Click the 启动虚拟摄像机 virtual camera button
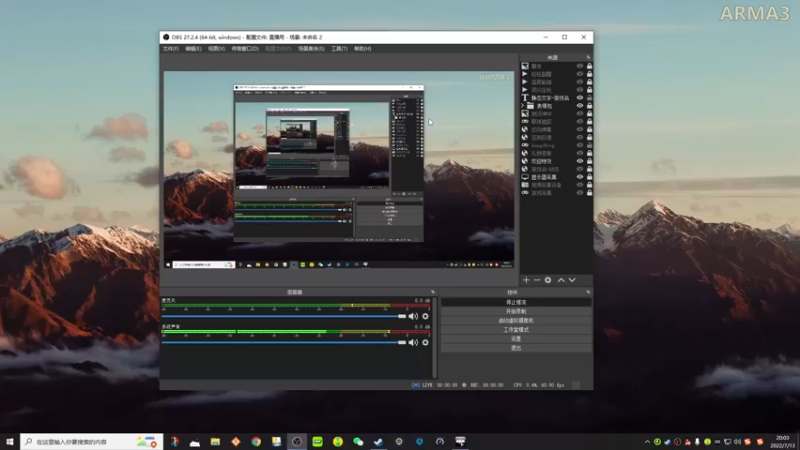 click(x=516, y=320)
